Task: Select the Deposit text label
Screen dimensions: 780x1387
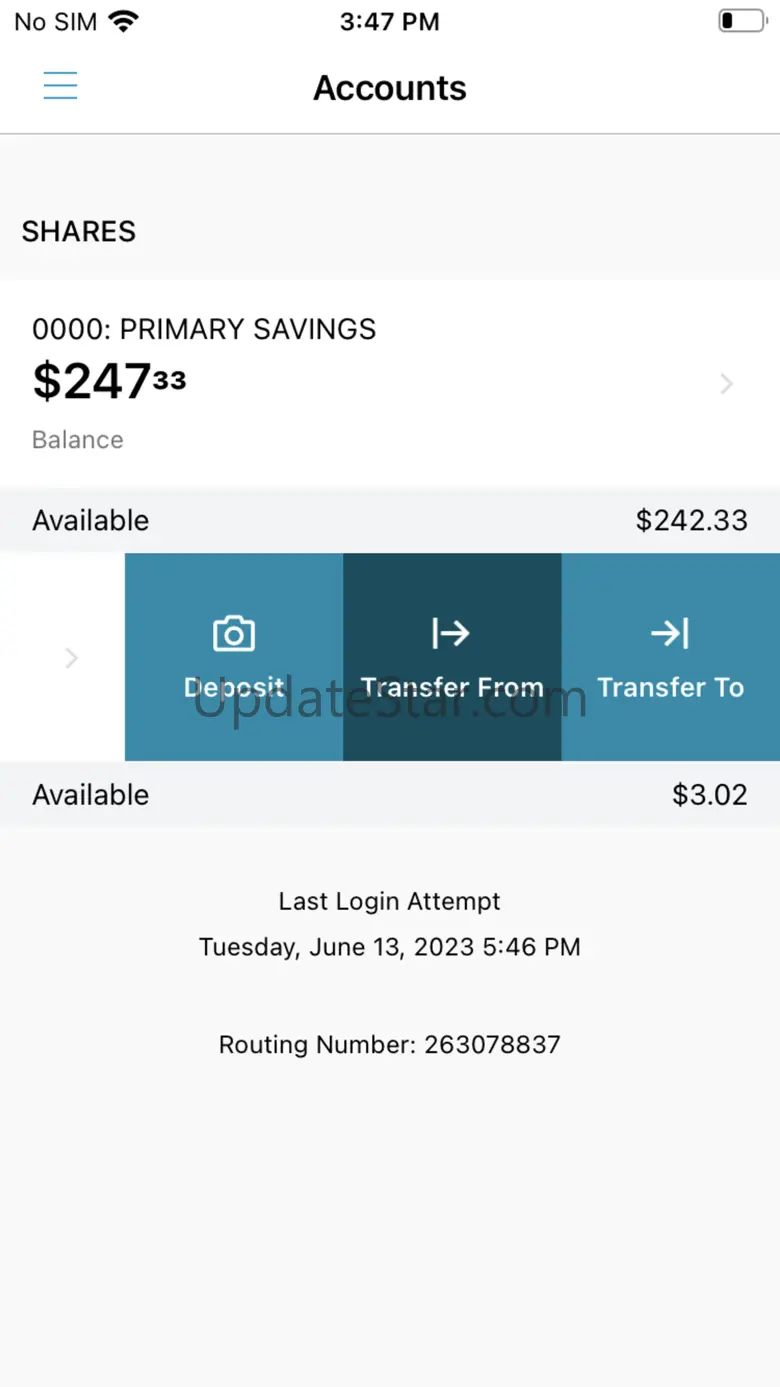Action: (234, 688)
